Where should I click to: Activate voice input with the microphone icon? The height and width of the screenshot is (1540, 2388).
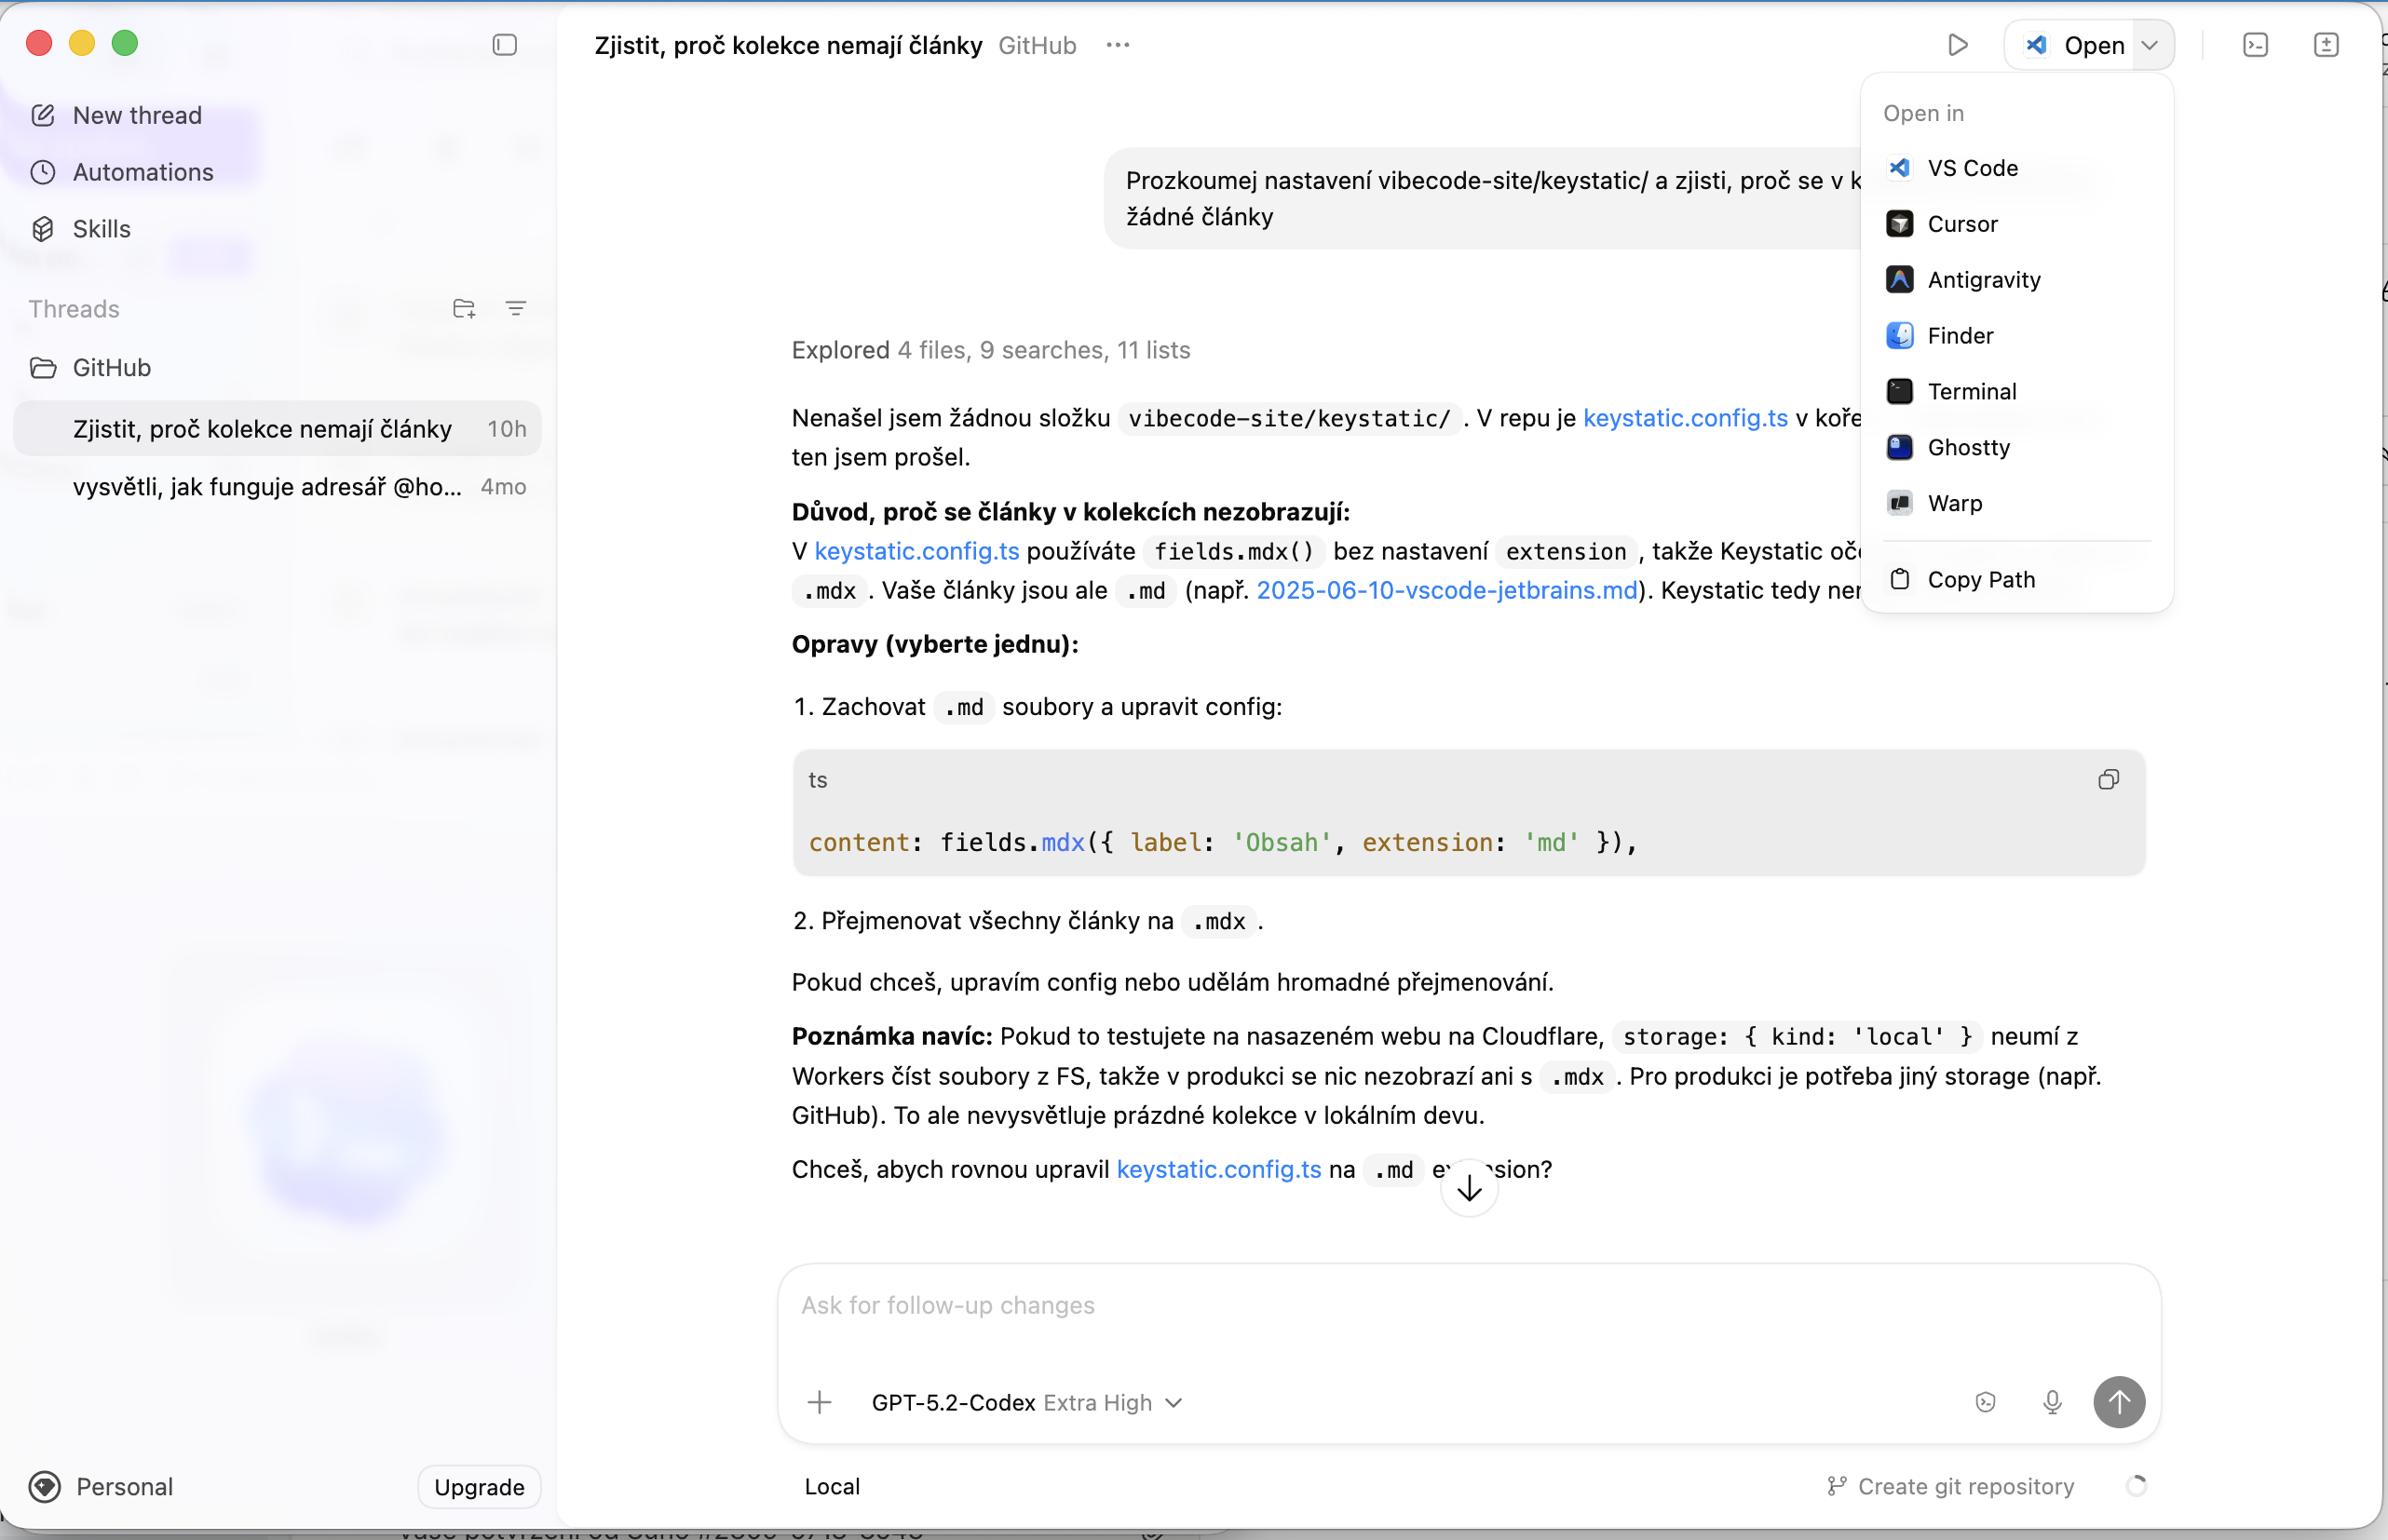click(x=2052, y=1403)
